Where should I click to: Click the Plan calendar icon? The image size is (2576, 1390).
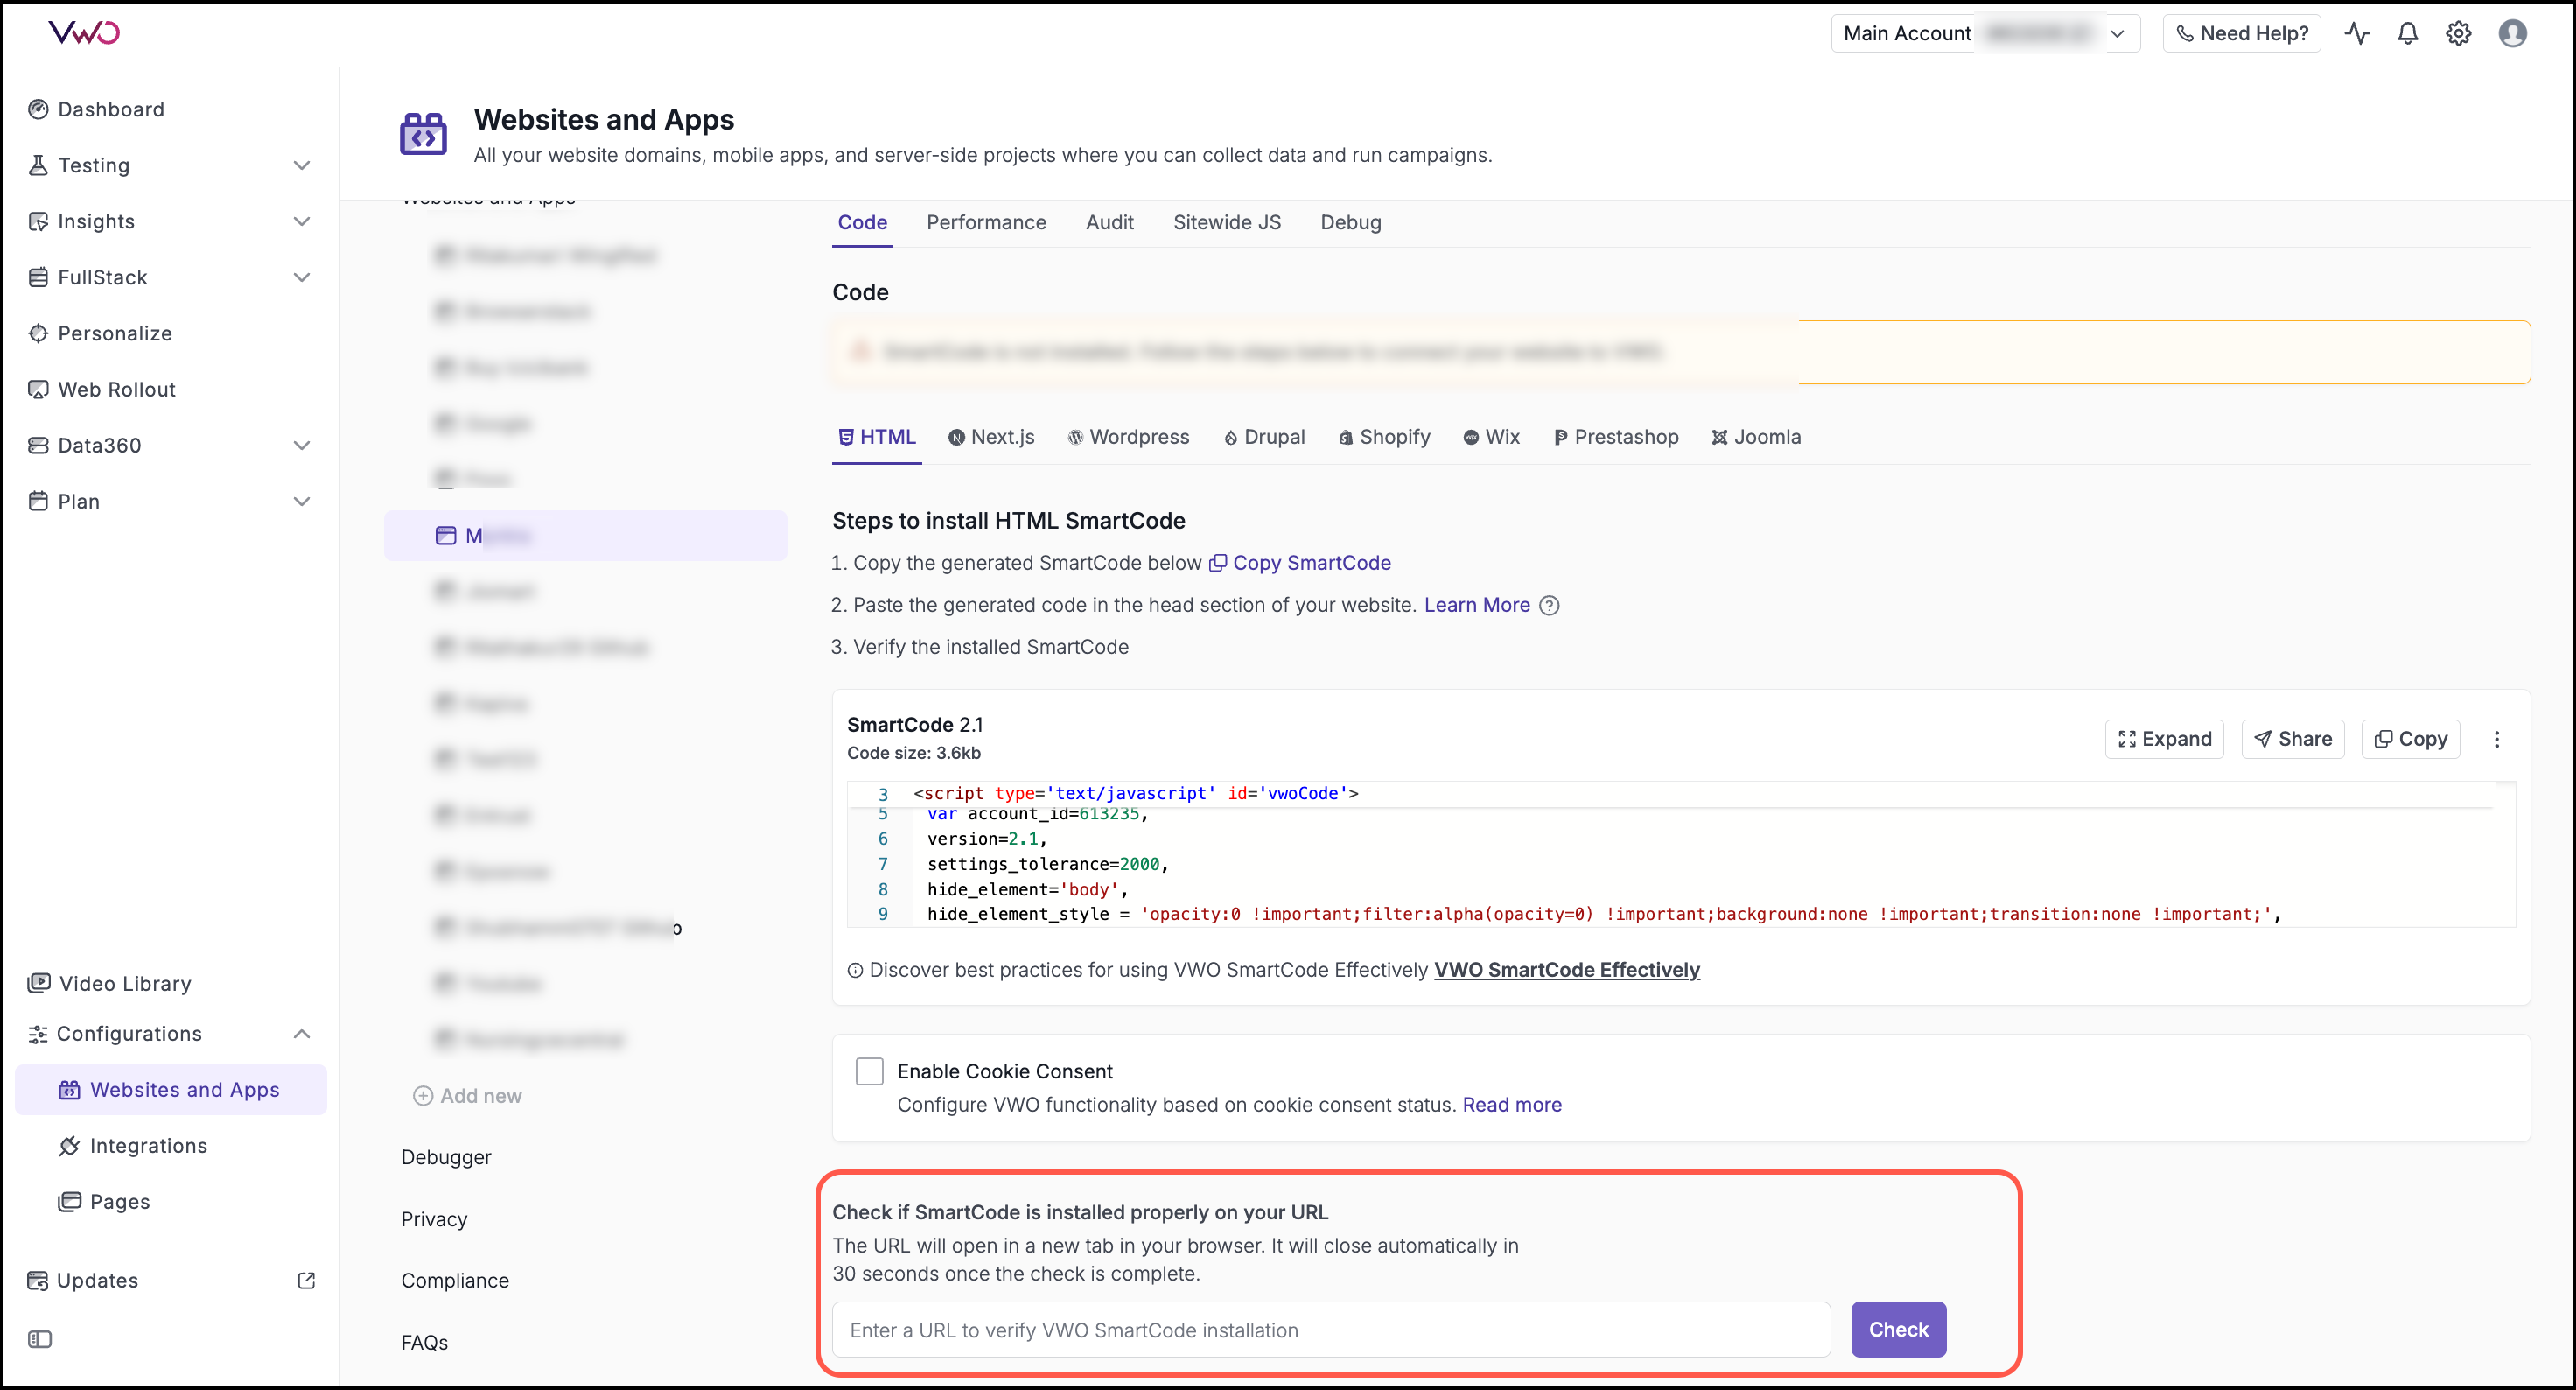point(38,501)
